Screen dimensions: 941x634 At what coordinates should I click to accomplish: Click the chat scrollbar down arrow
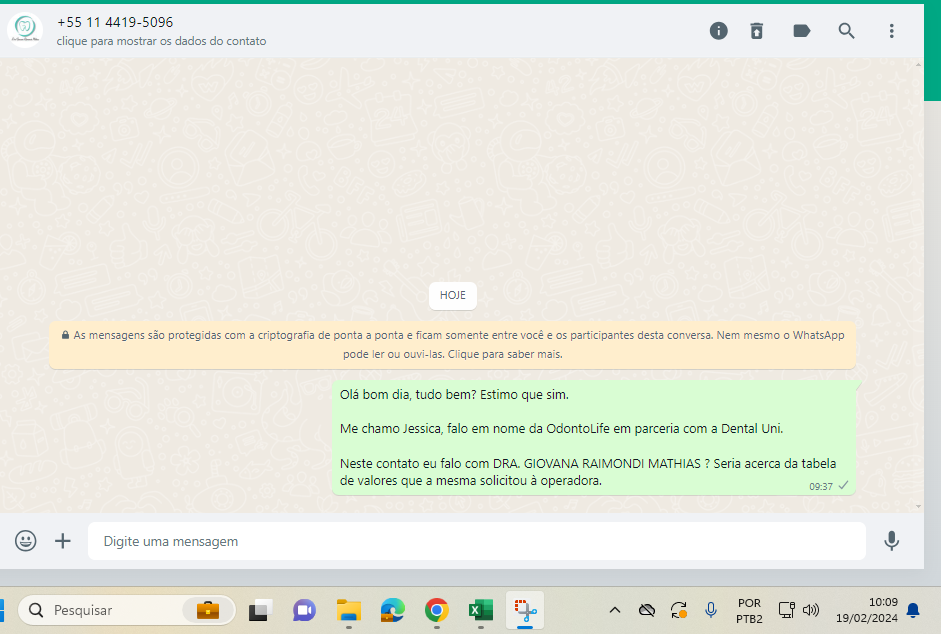click(x=918, y=506)
